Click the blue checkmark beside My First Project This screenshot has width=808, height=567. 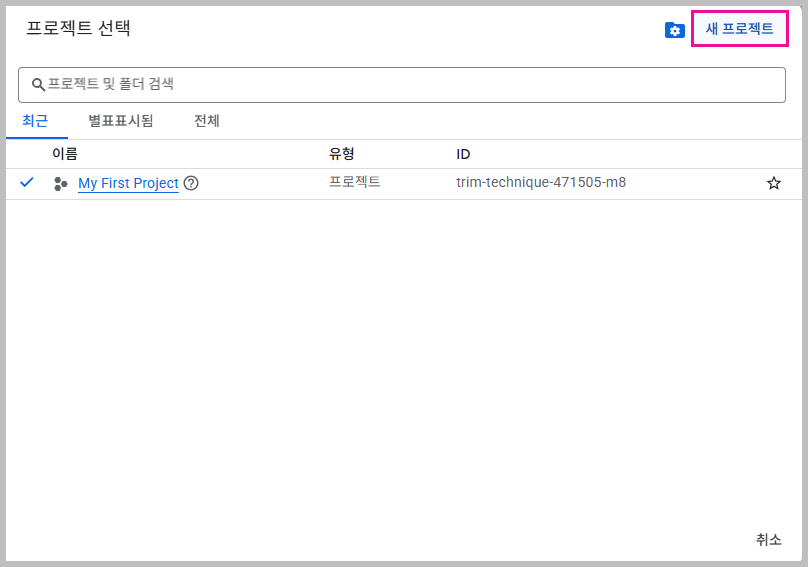click(x=27, y=183)
